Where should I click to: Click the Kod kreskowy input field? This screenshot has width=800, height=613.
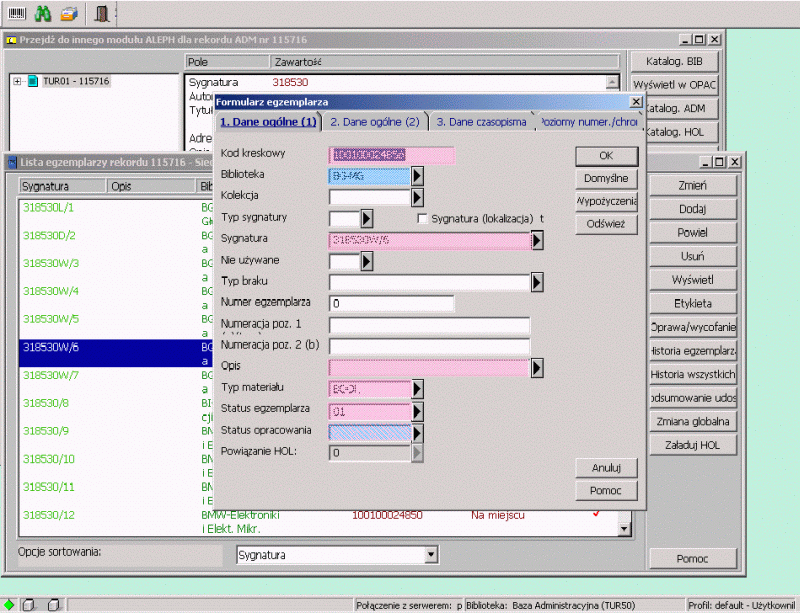click(391, 155)
